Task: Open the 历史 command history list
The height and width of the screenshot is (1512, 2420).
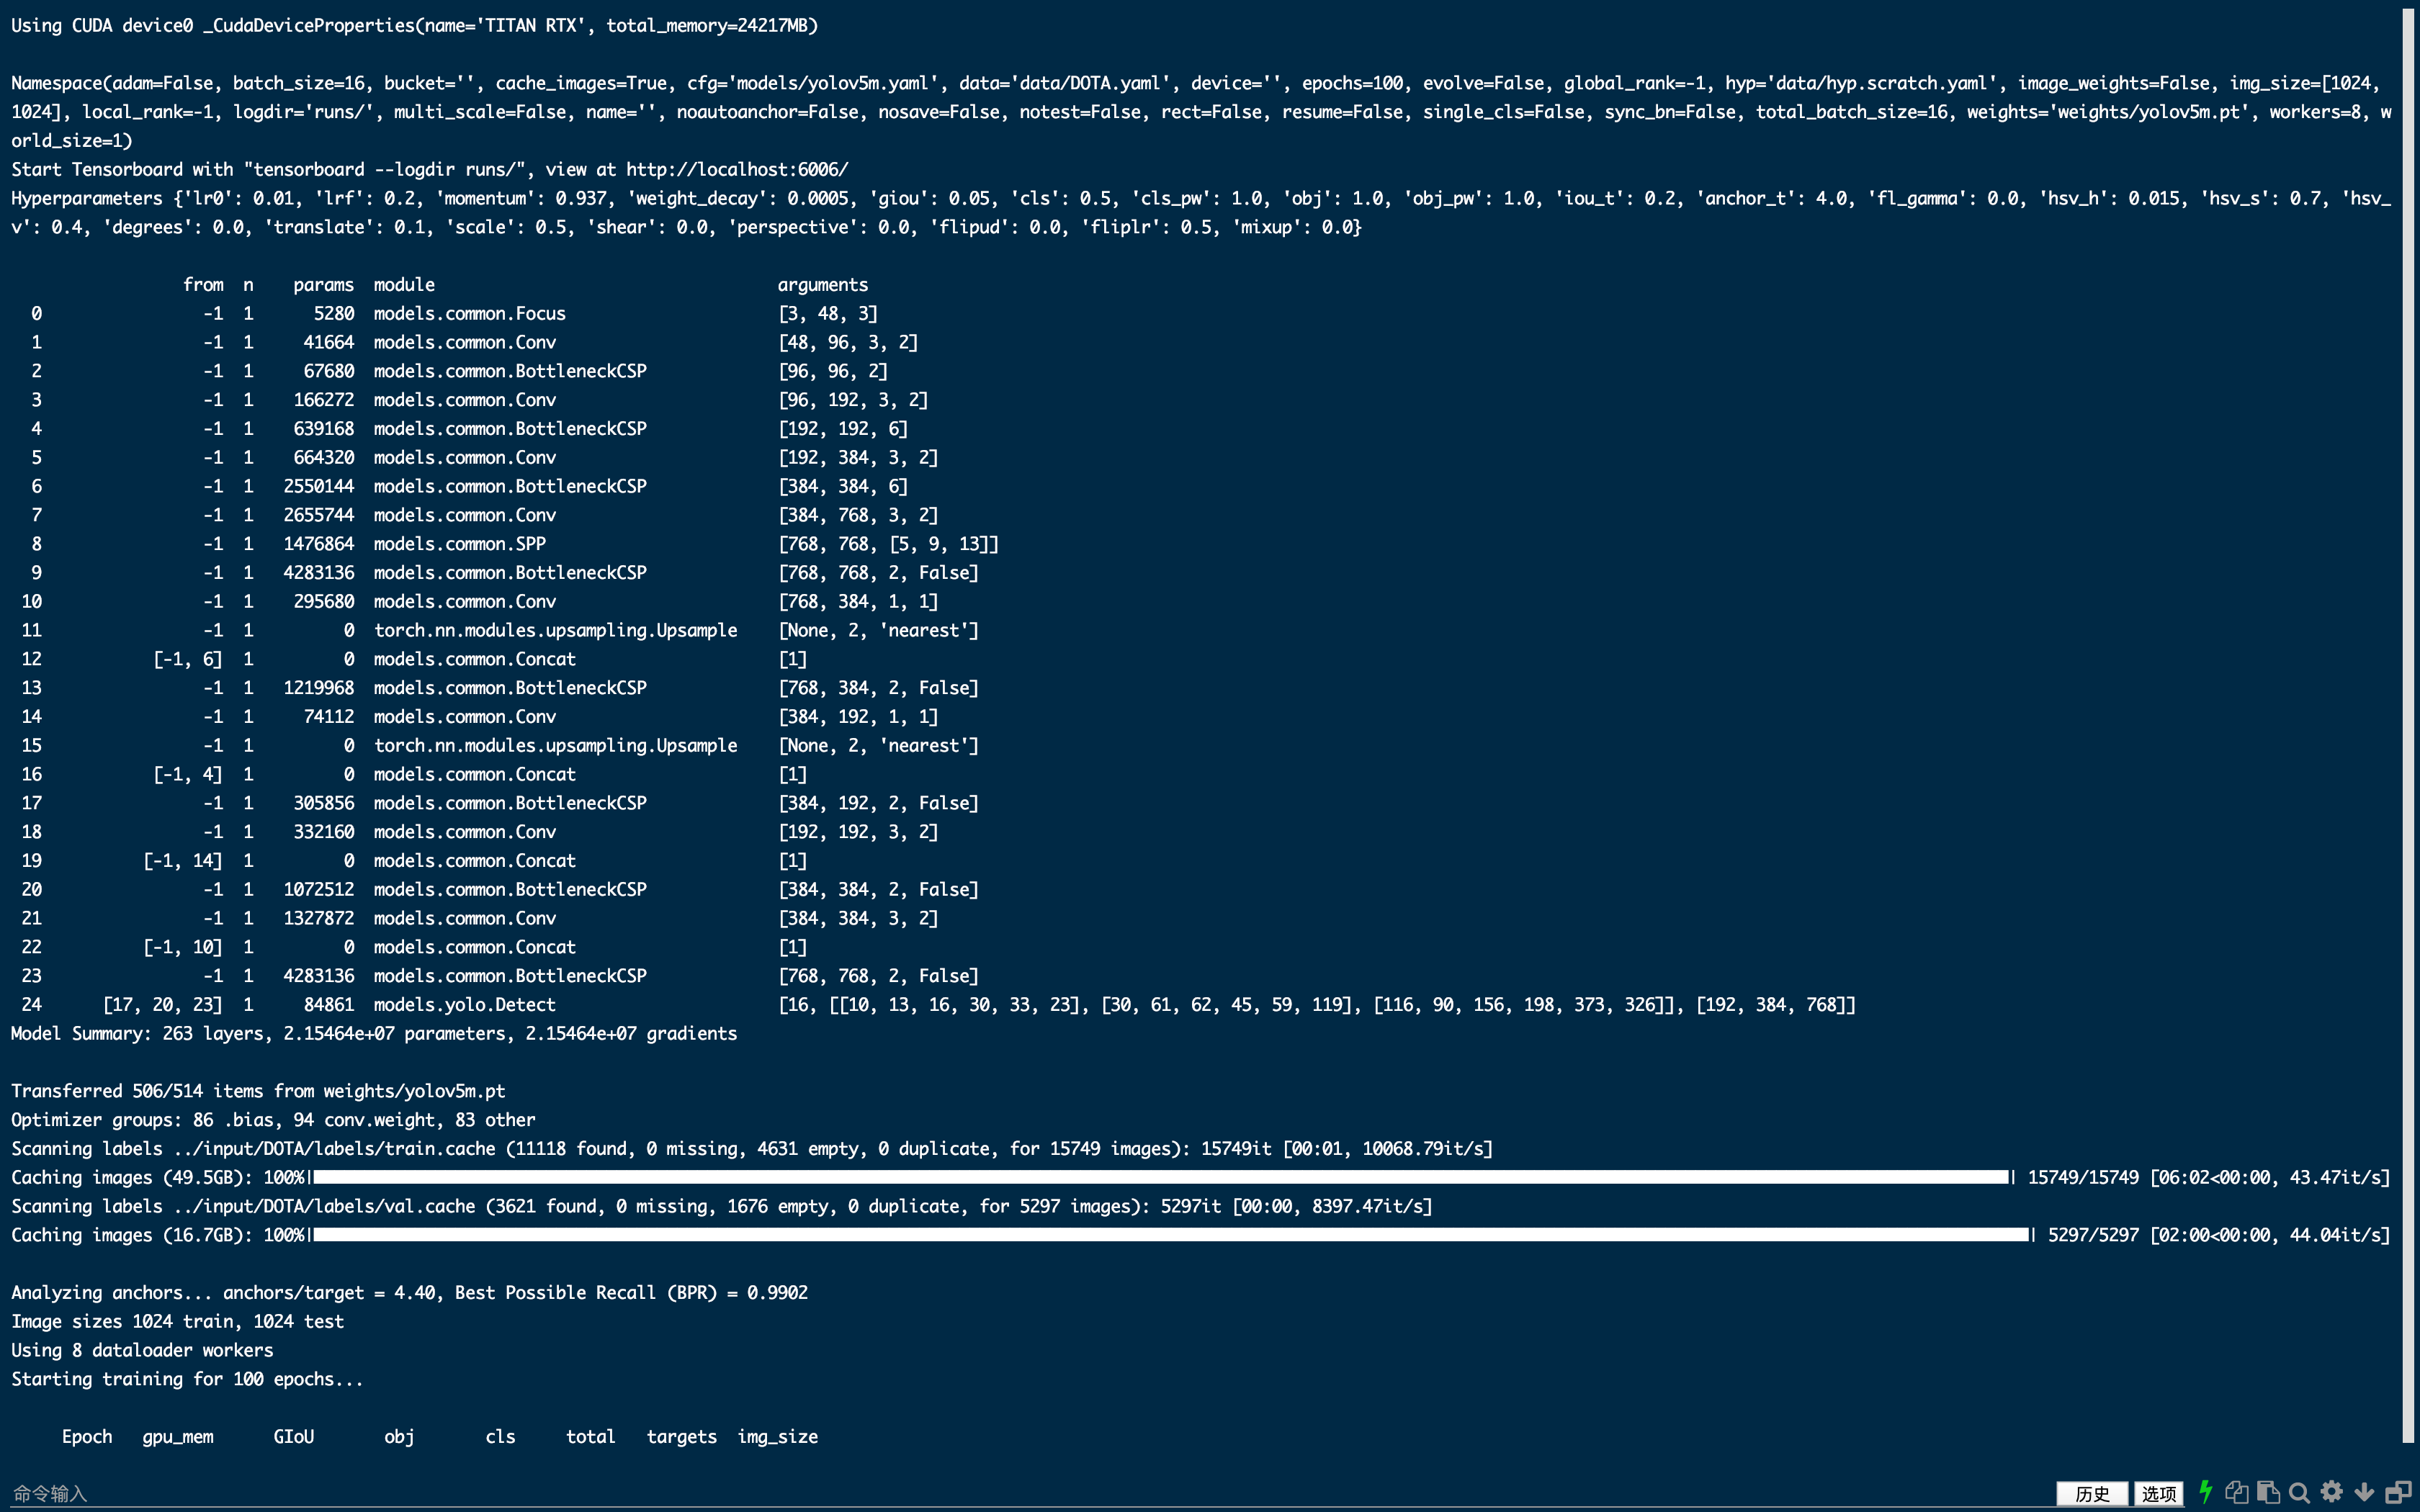Action: pyautogui.click(x=2092, y=1493)
